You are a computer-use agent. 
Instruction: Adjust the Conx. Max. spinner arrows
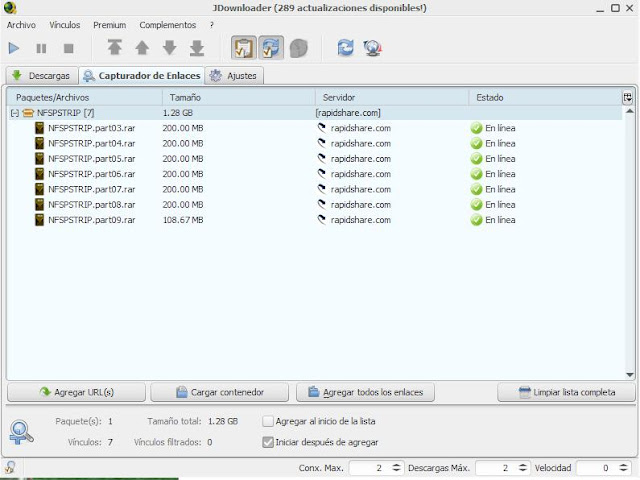396,468
